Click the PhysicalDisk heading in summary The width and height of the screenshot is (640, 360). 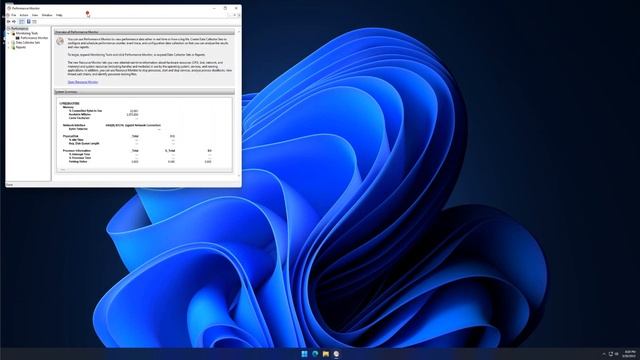tap(71, 136)
